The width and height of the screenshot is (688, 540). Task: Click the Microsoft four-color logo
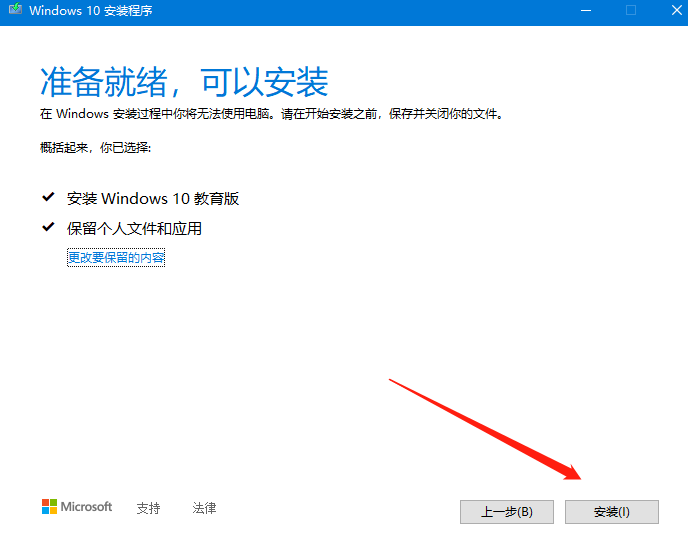(50, 507)
